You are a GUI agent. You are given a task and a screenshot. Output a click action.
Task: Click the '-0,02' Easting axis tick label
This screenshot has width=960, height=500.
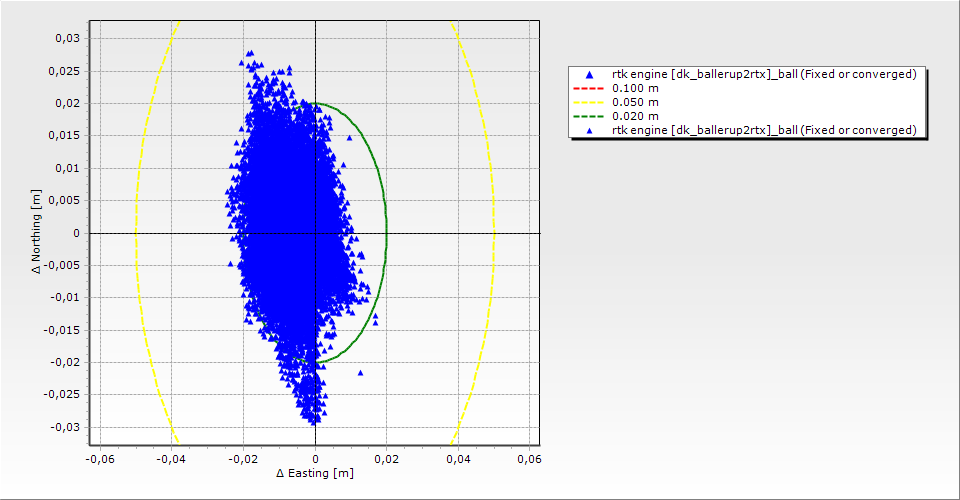tap(244, 459)
